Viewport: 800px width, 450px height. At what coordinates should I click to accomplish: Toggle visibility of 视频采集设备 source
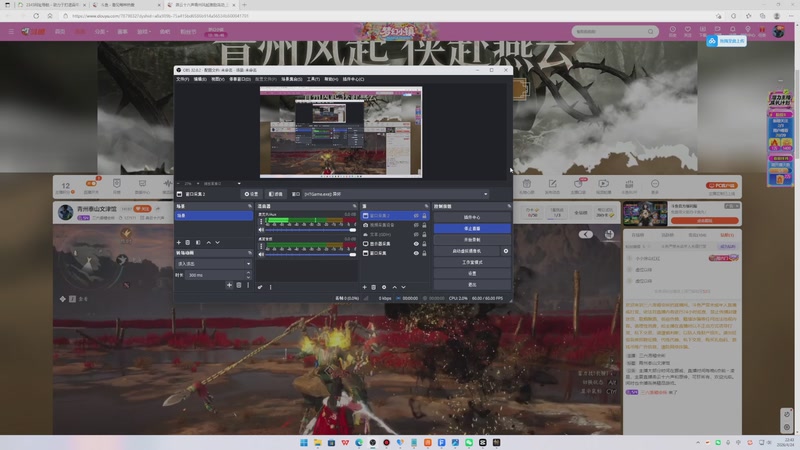pos(416,225)
